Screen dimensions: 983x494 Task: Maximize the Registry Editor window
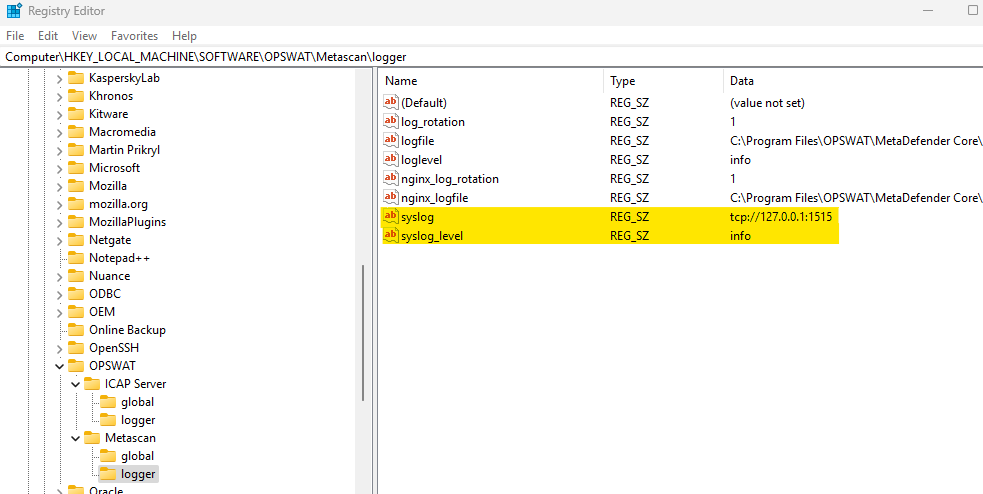[972, 11]
